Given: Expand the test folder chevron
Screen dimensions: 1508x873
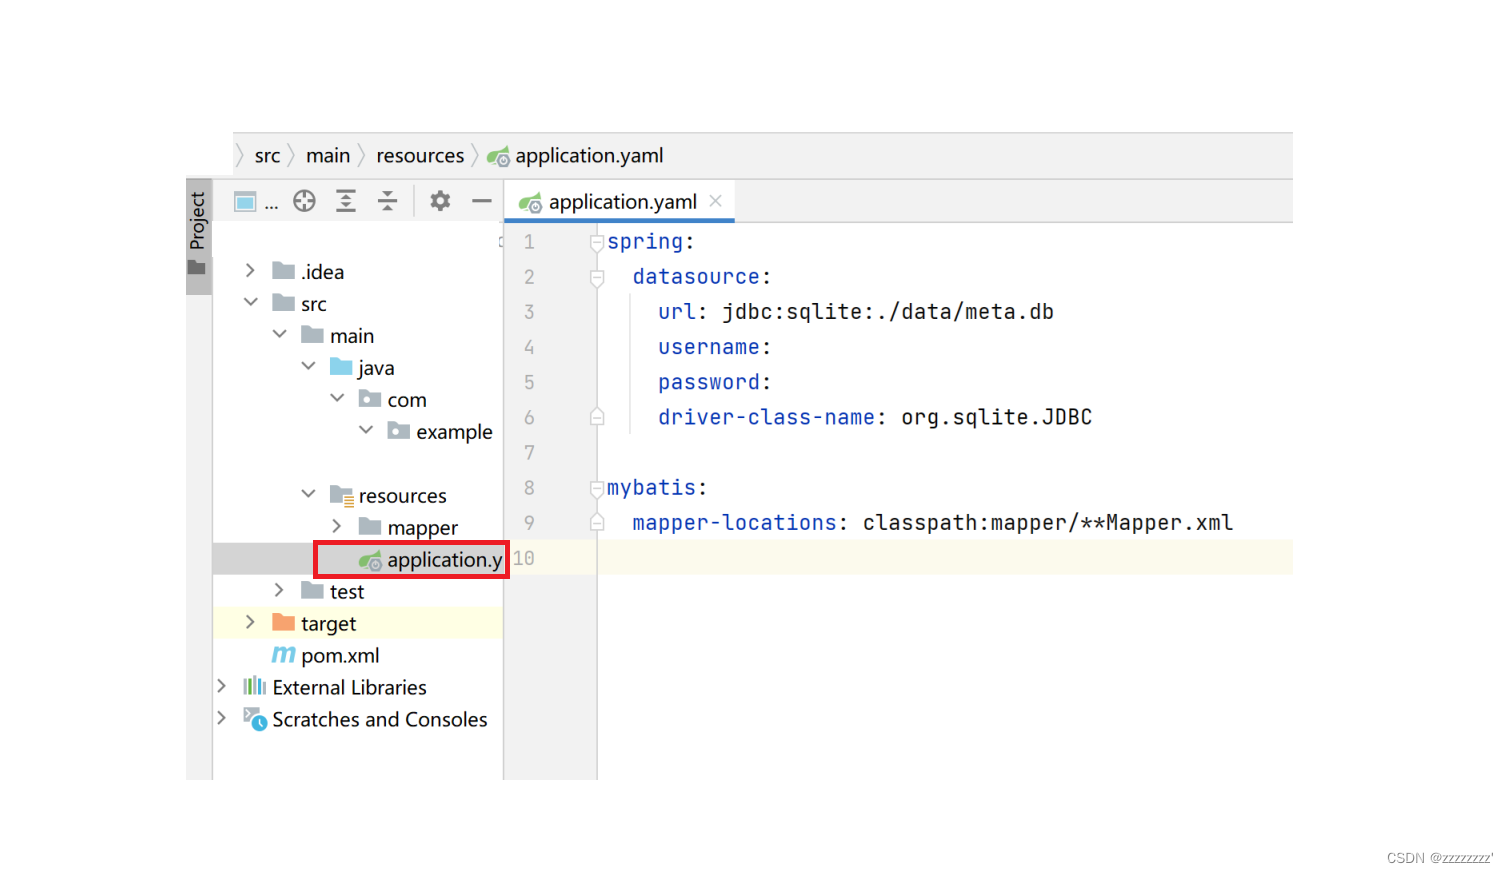Looking at the screenshot, I should pos(279,591).
